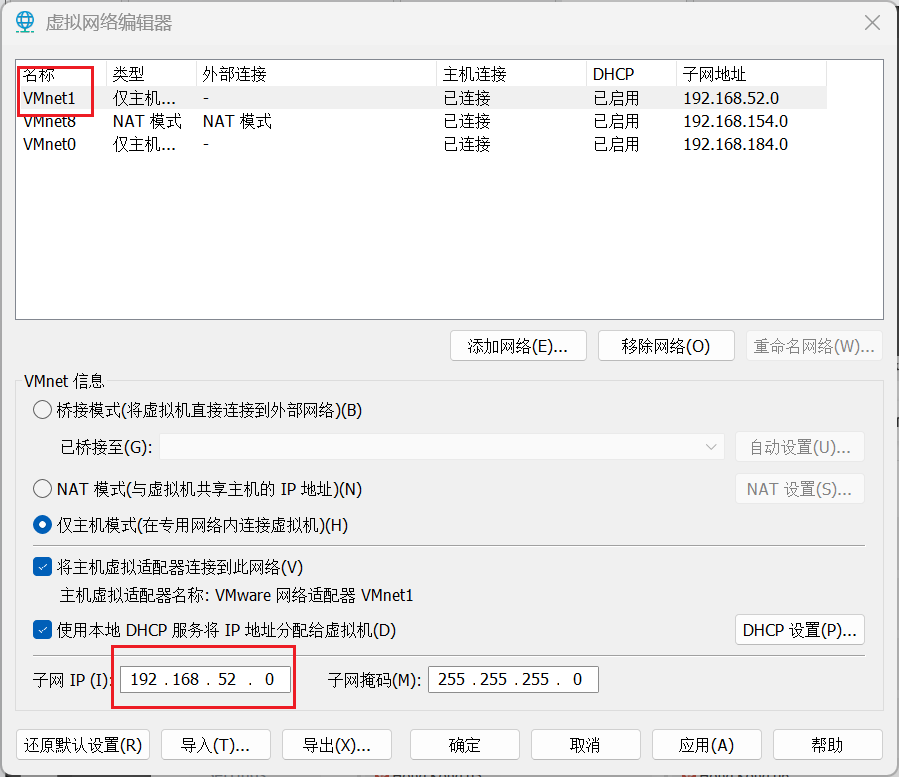Click 已启用 DHCP cell in VMnet0 row
This screenshot has width=899, height=777.
click(x=616, y=144)
